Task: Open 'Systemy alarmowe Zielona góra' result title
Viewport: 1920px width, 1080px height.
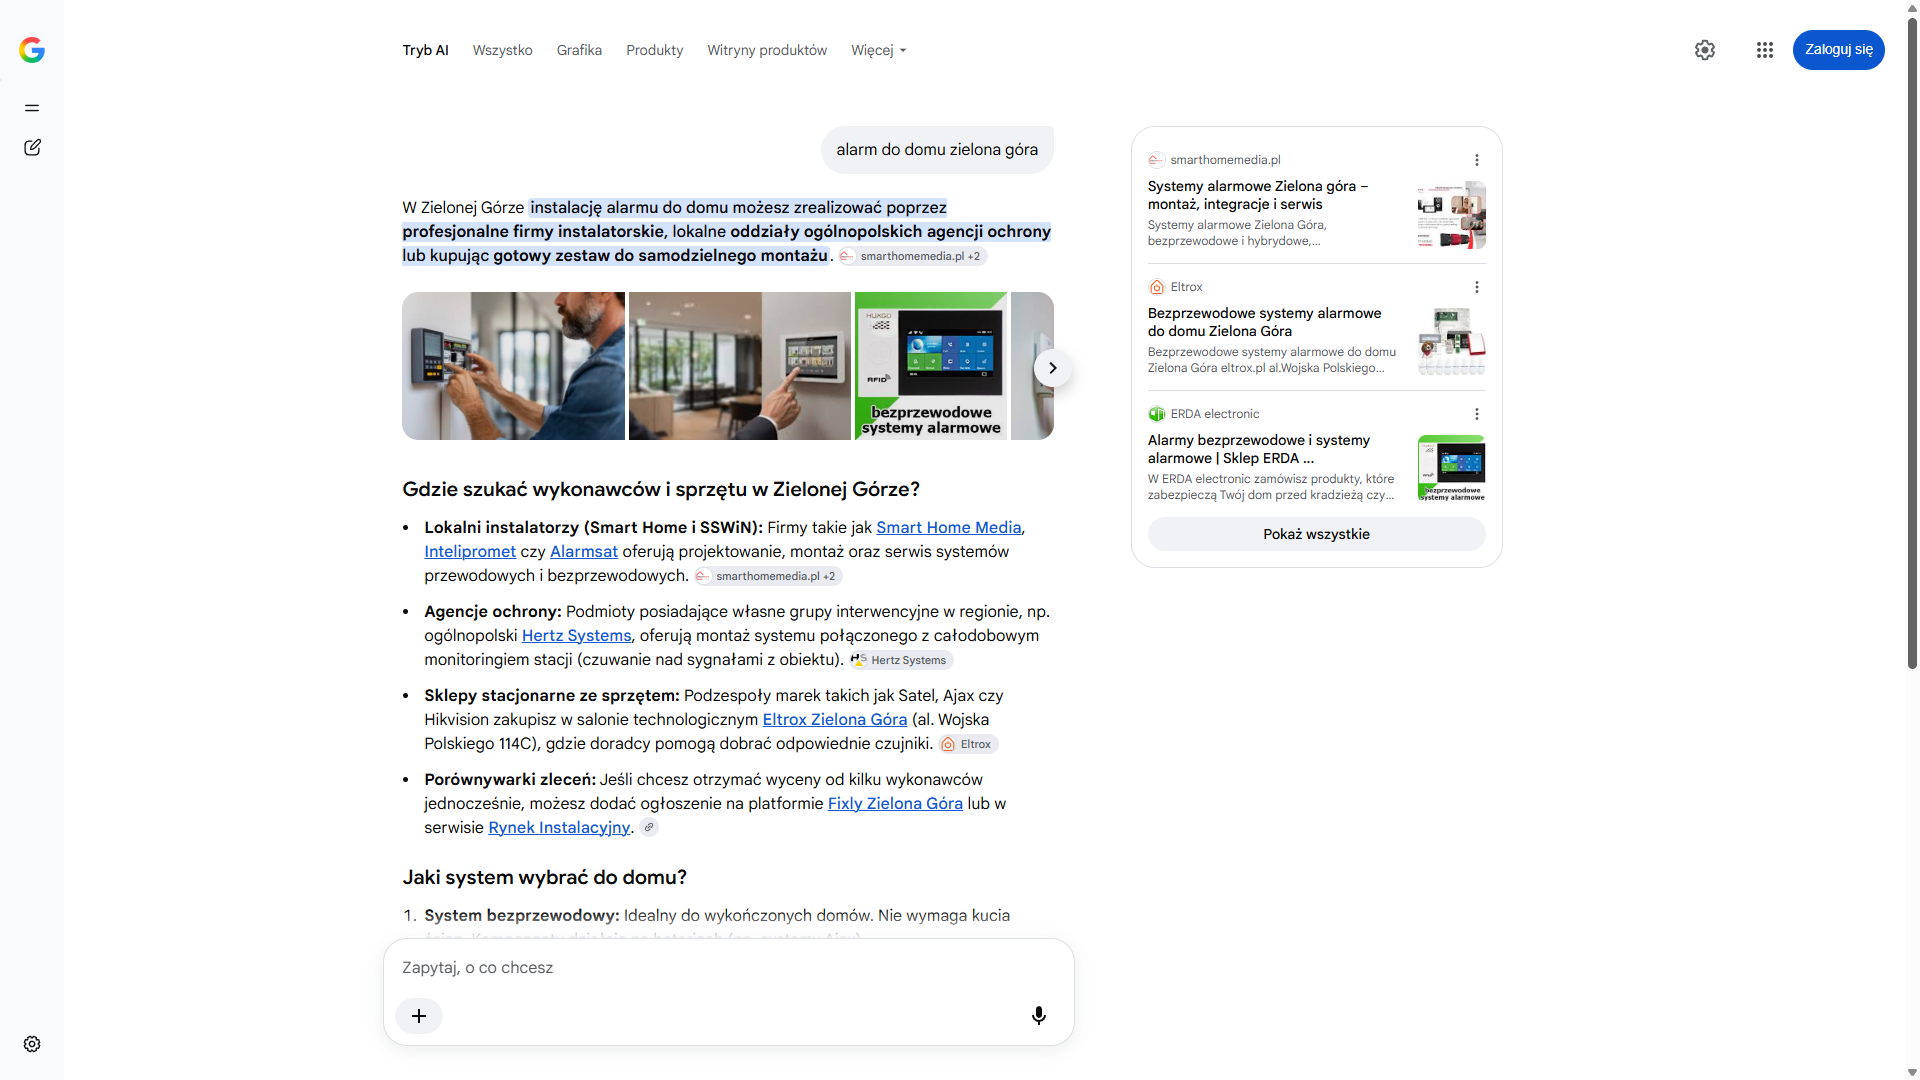Action: click(1258, 195)
